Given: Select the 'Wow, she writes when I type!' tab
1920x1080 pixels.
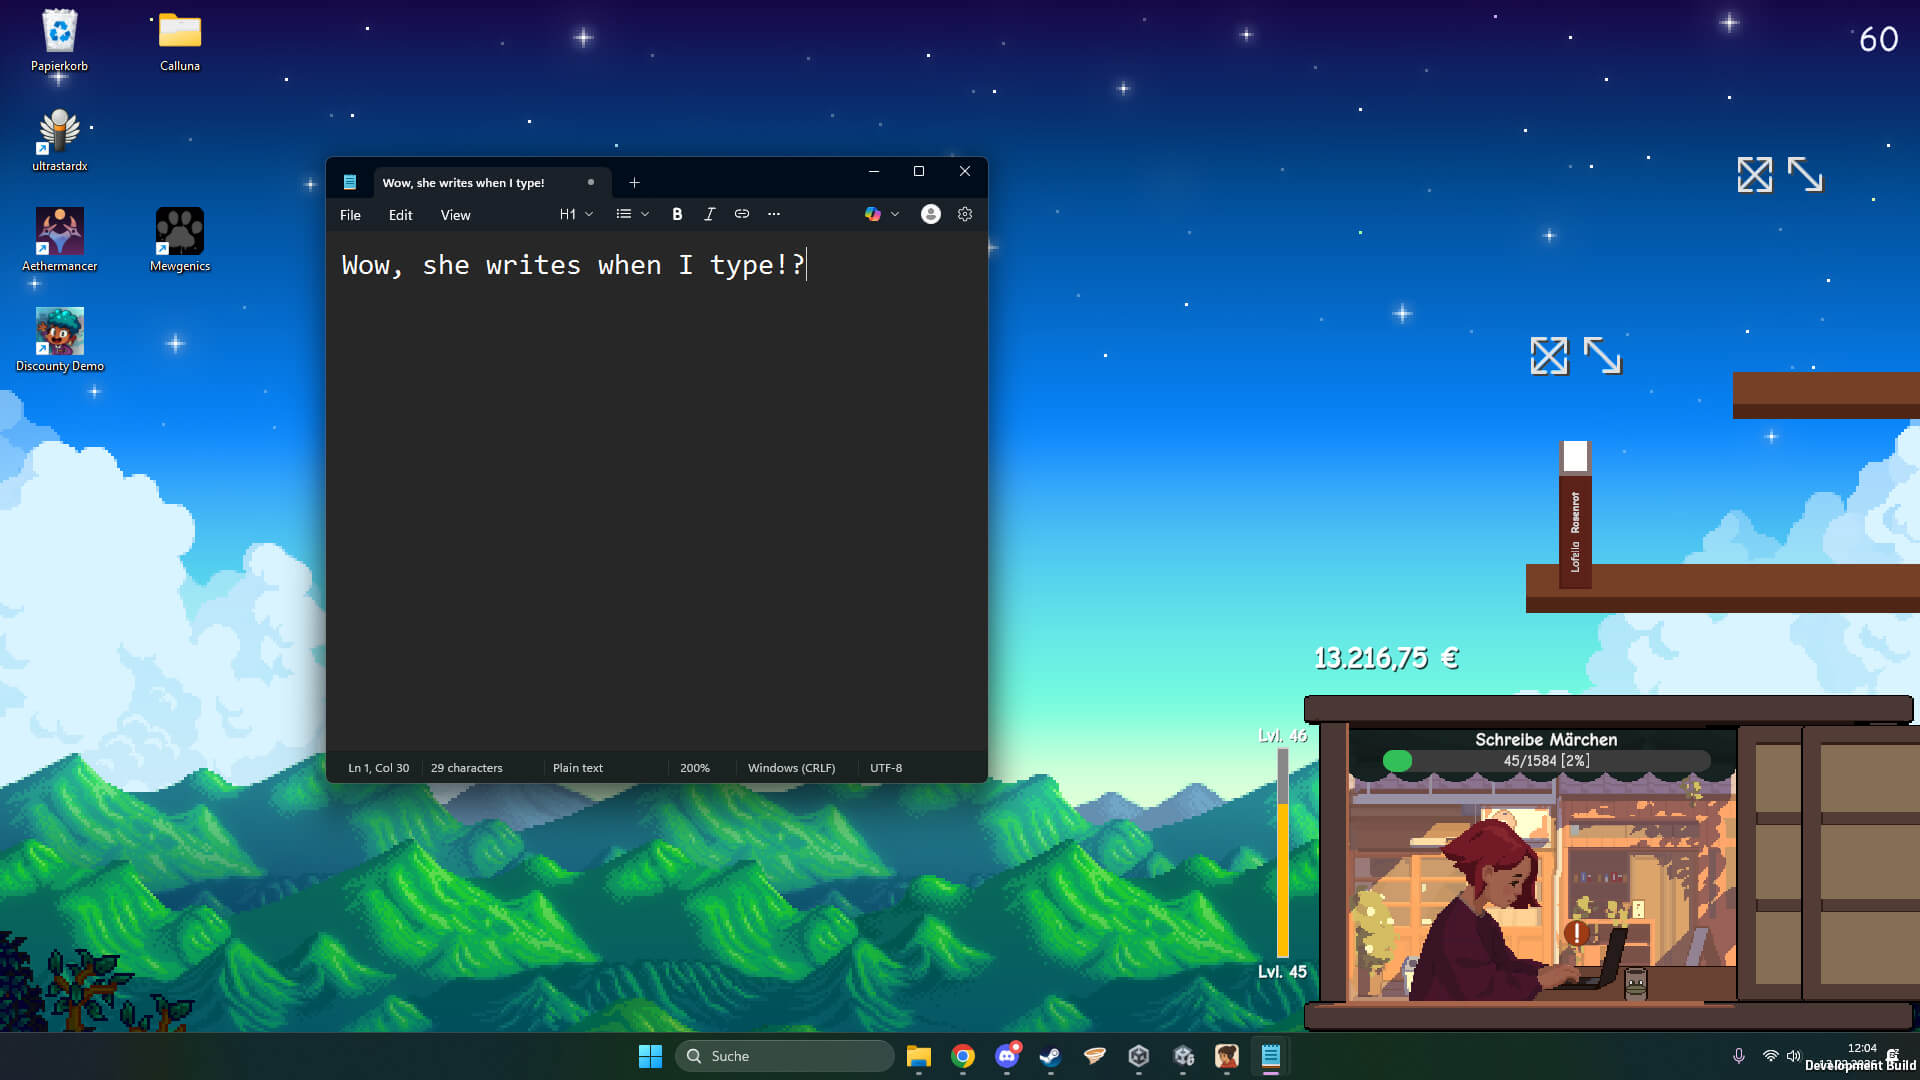Looking at the screenshot, I should (x=465, y=182).
